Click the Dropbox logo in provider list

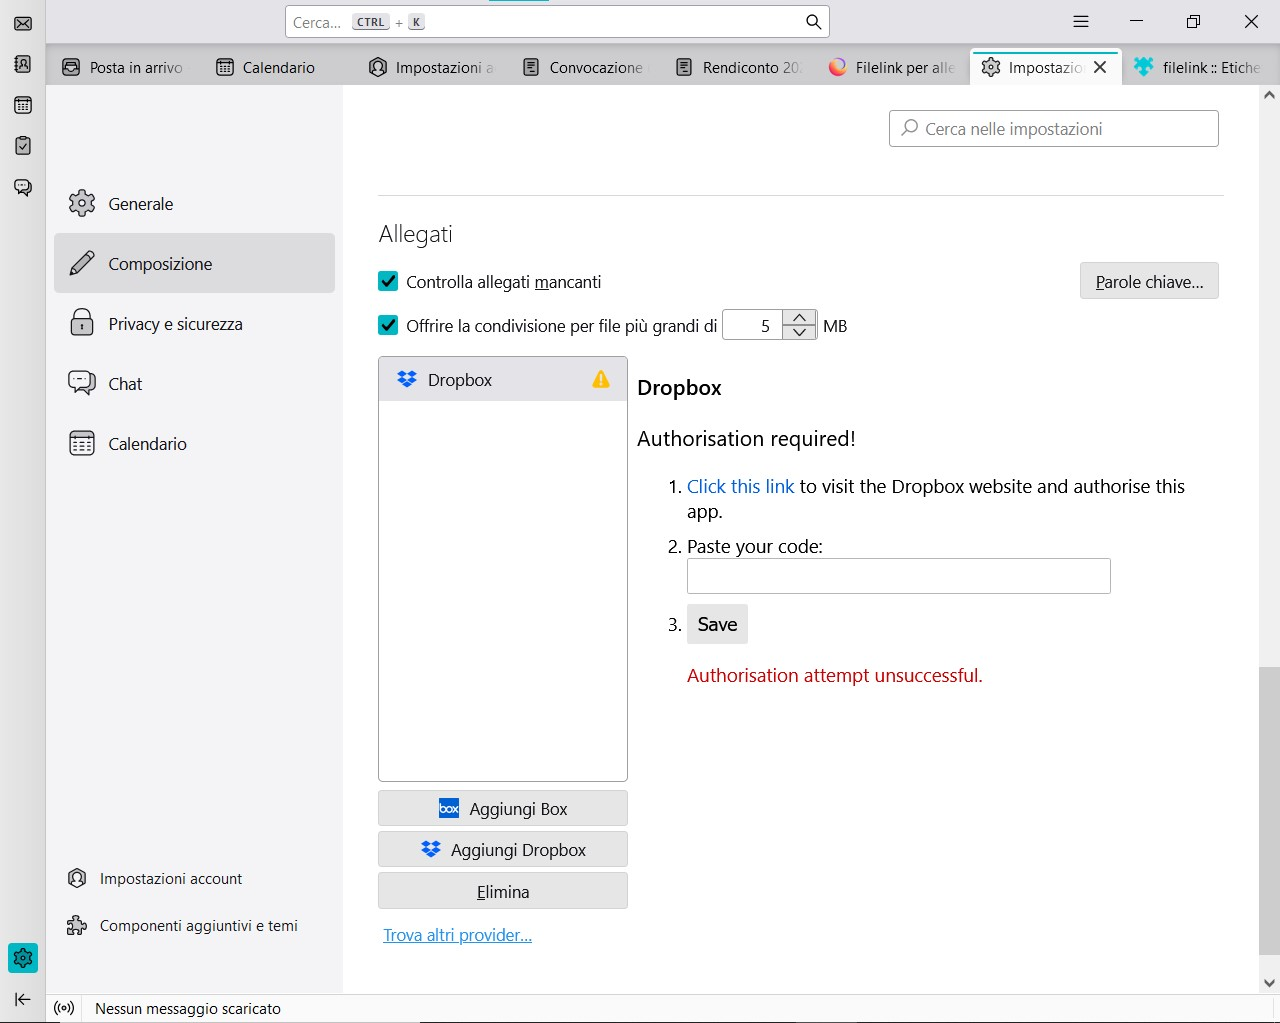point(407,379)
